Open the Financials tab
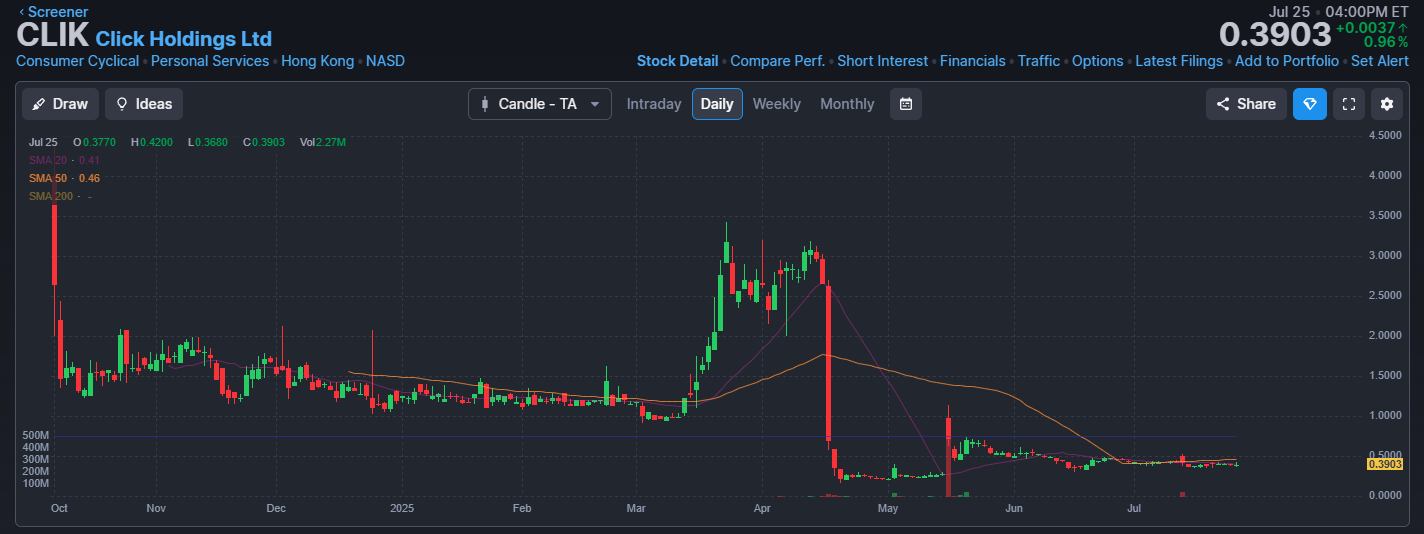 point(972,61)
